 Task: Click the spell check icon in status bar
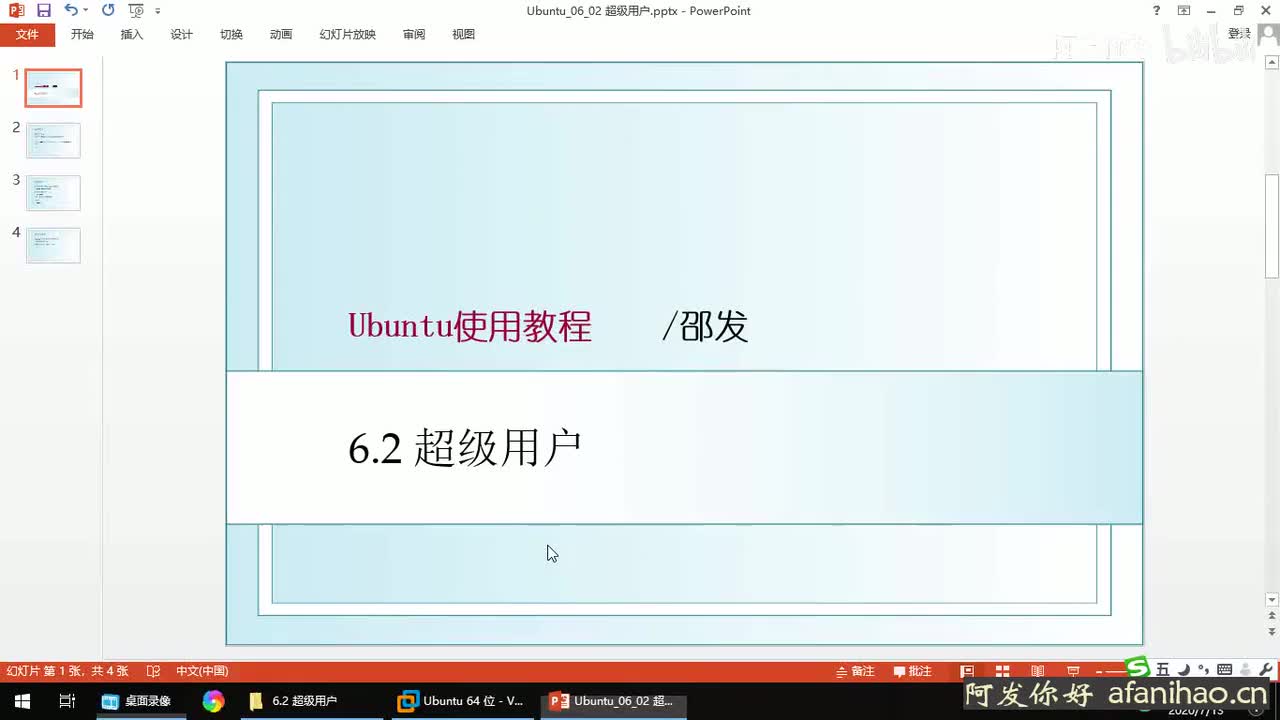click(153, 671)
